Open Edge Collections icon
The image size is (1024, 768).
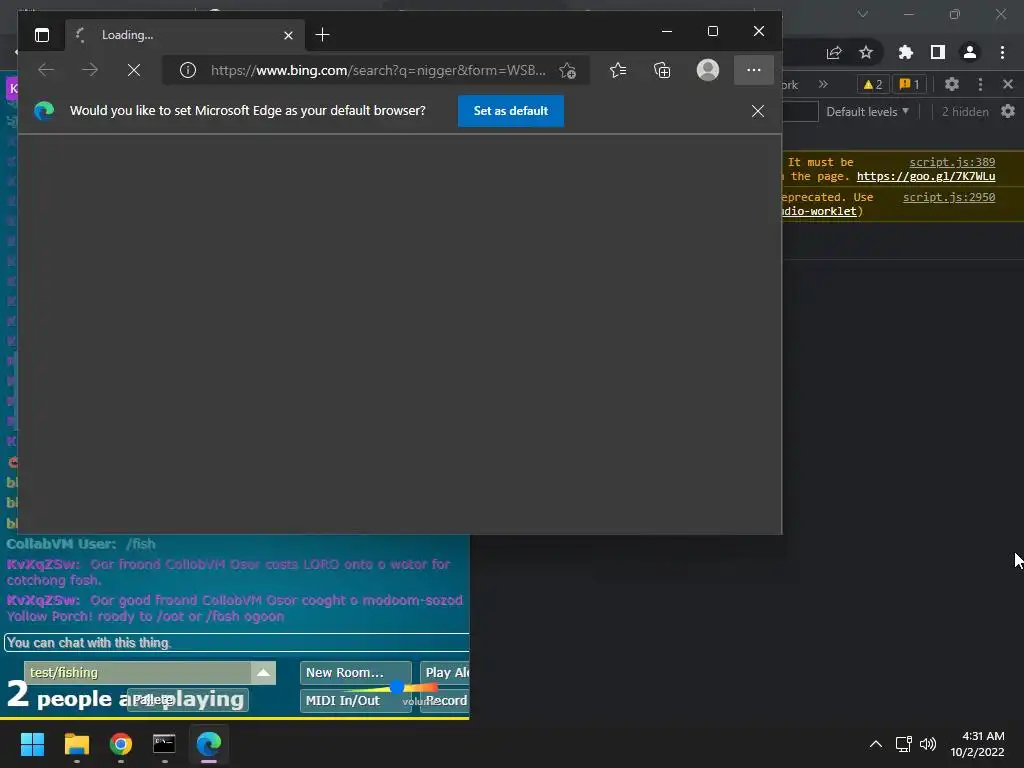[662, 70]
